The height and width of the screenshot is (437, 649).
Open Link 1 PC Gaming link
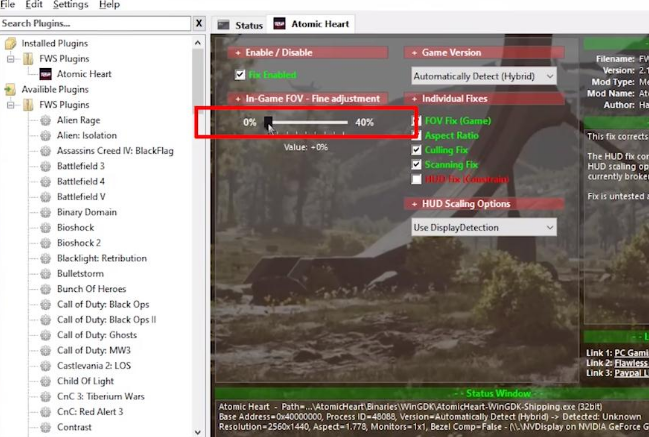(x=631, y=353)
